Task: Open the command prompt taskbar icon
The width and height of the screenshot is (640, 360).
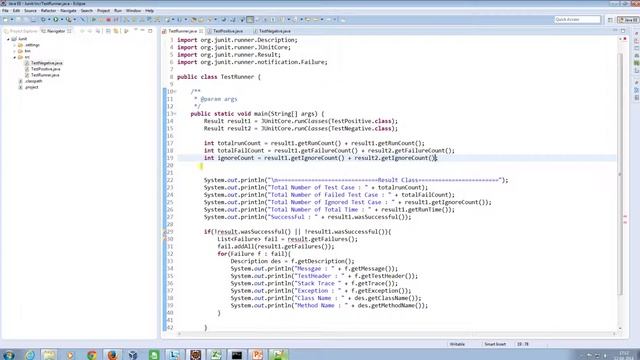Action: pos(237,355)
